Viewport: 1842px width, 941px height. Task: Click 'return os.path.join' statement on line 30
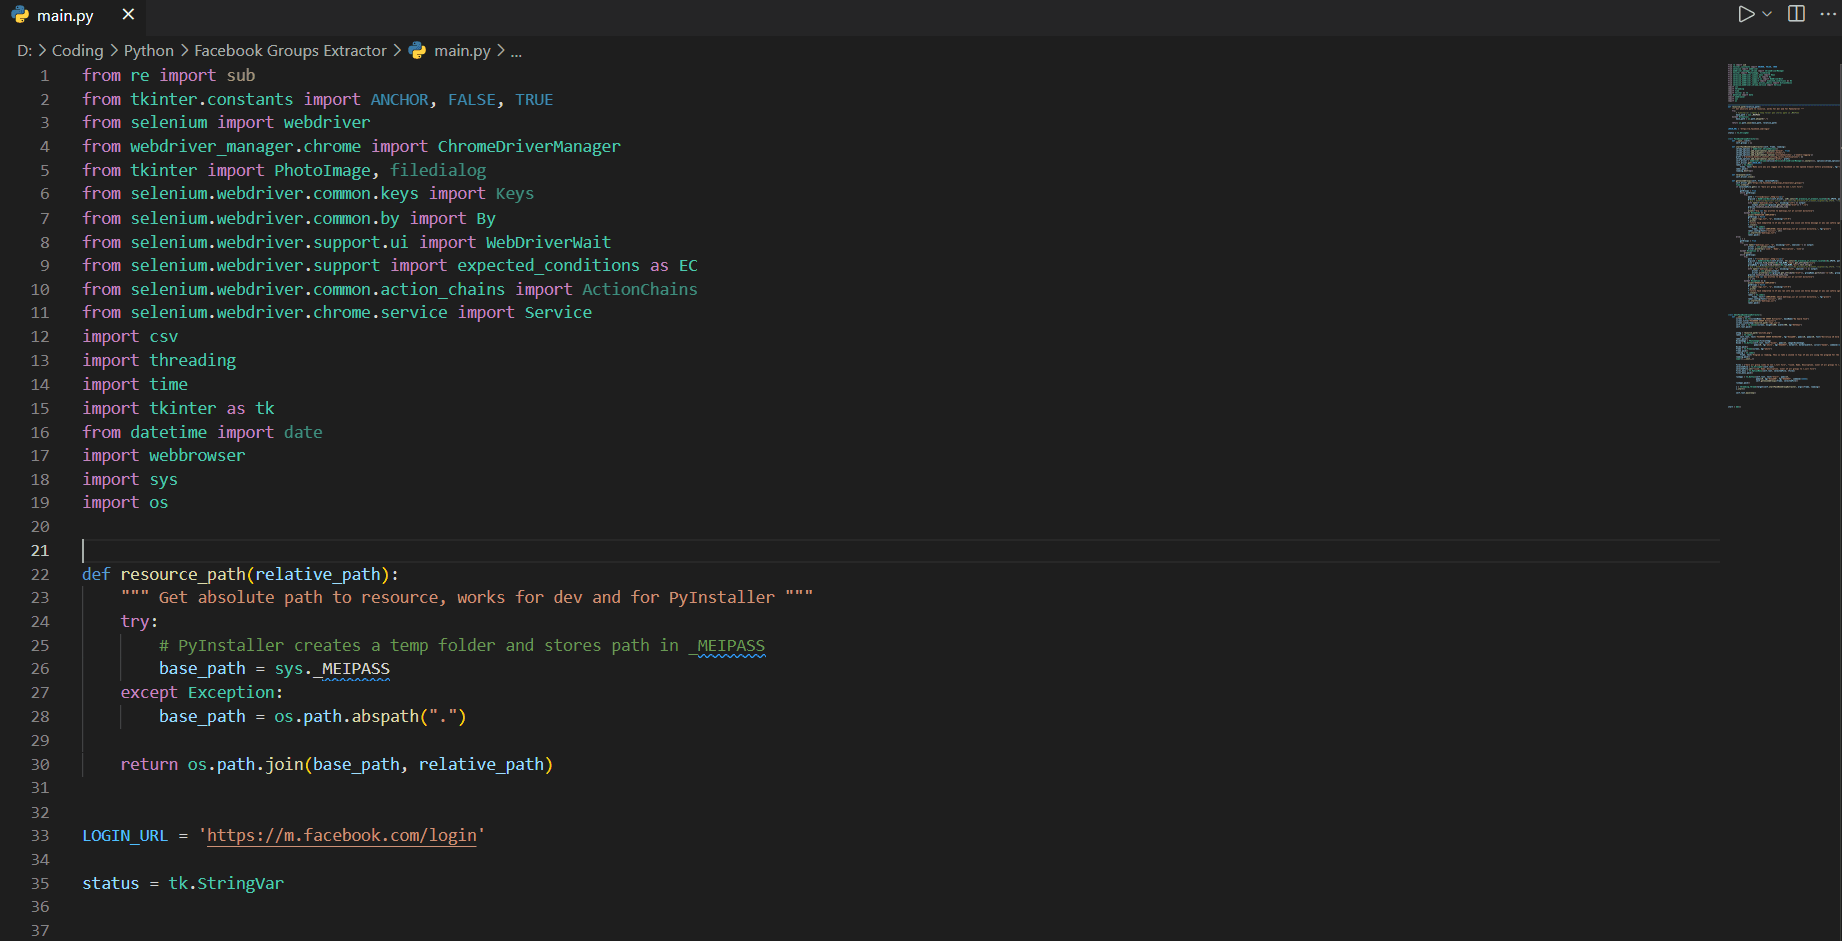point(212,765)
